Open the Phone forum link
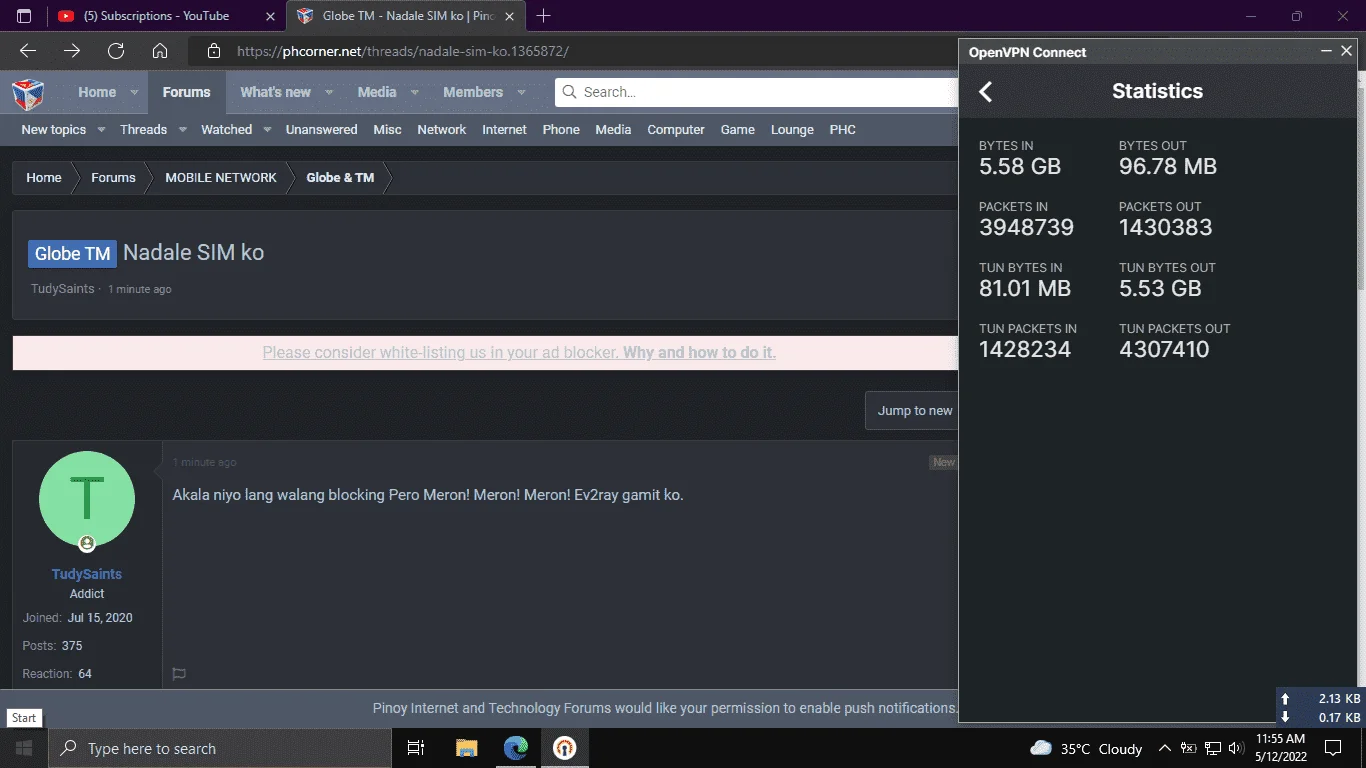The width and height of the screenshot is (1366, 768). 561,130
